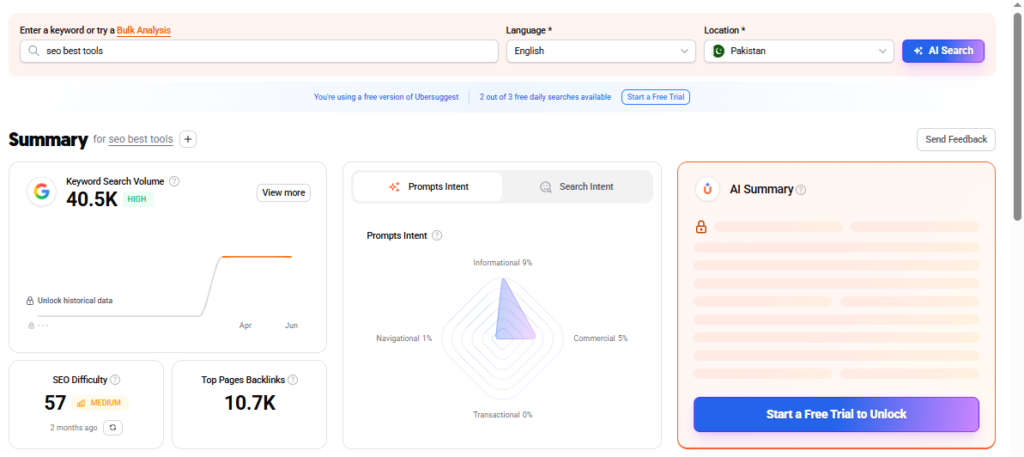Click the SEO difficulty score 57
1024x457 pixels.
point(56,403)
